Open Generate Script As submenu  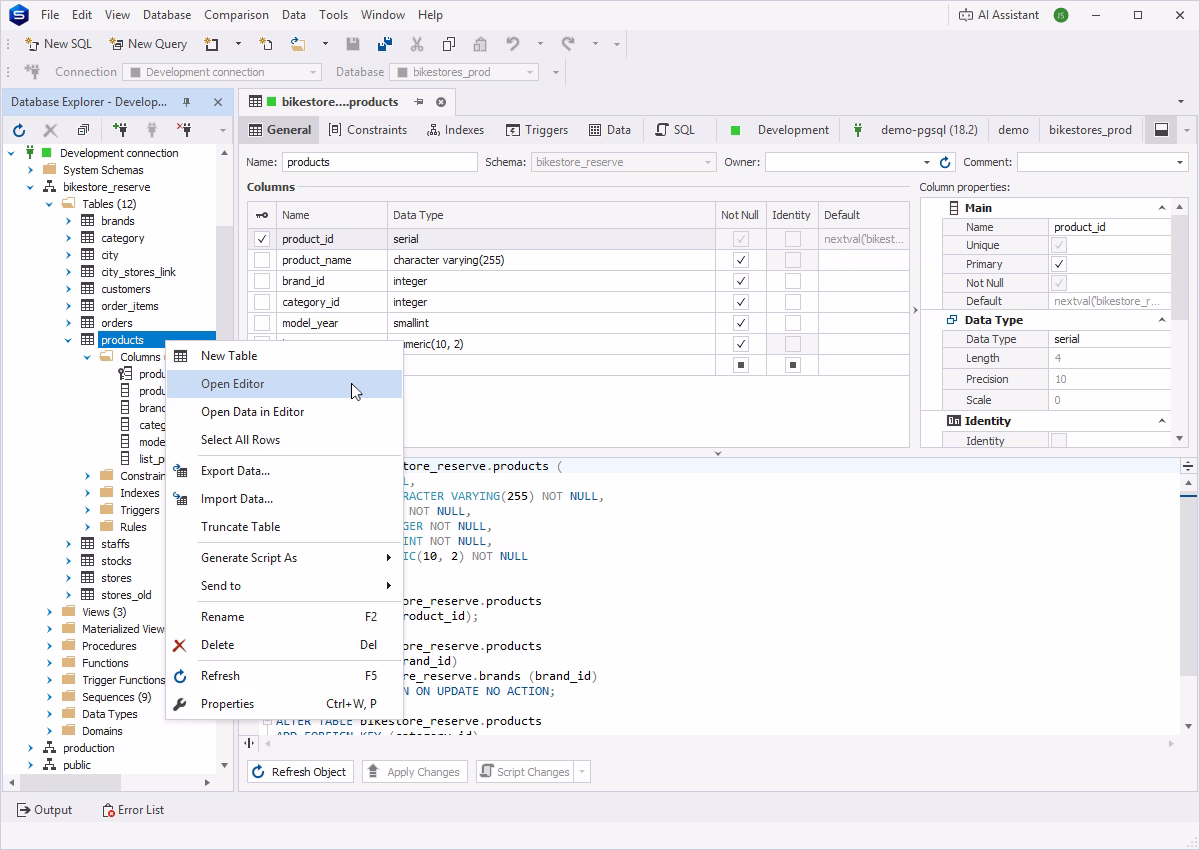coord(284,558)
